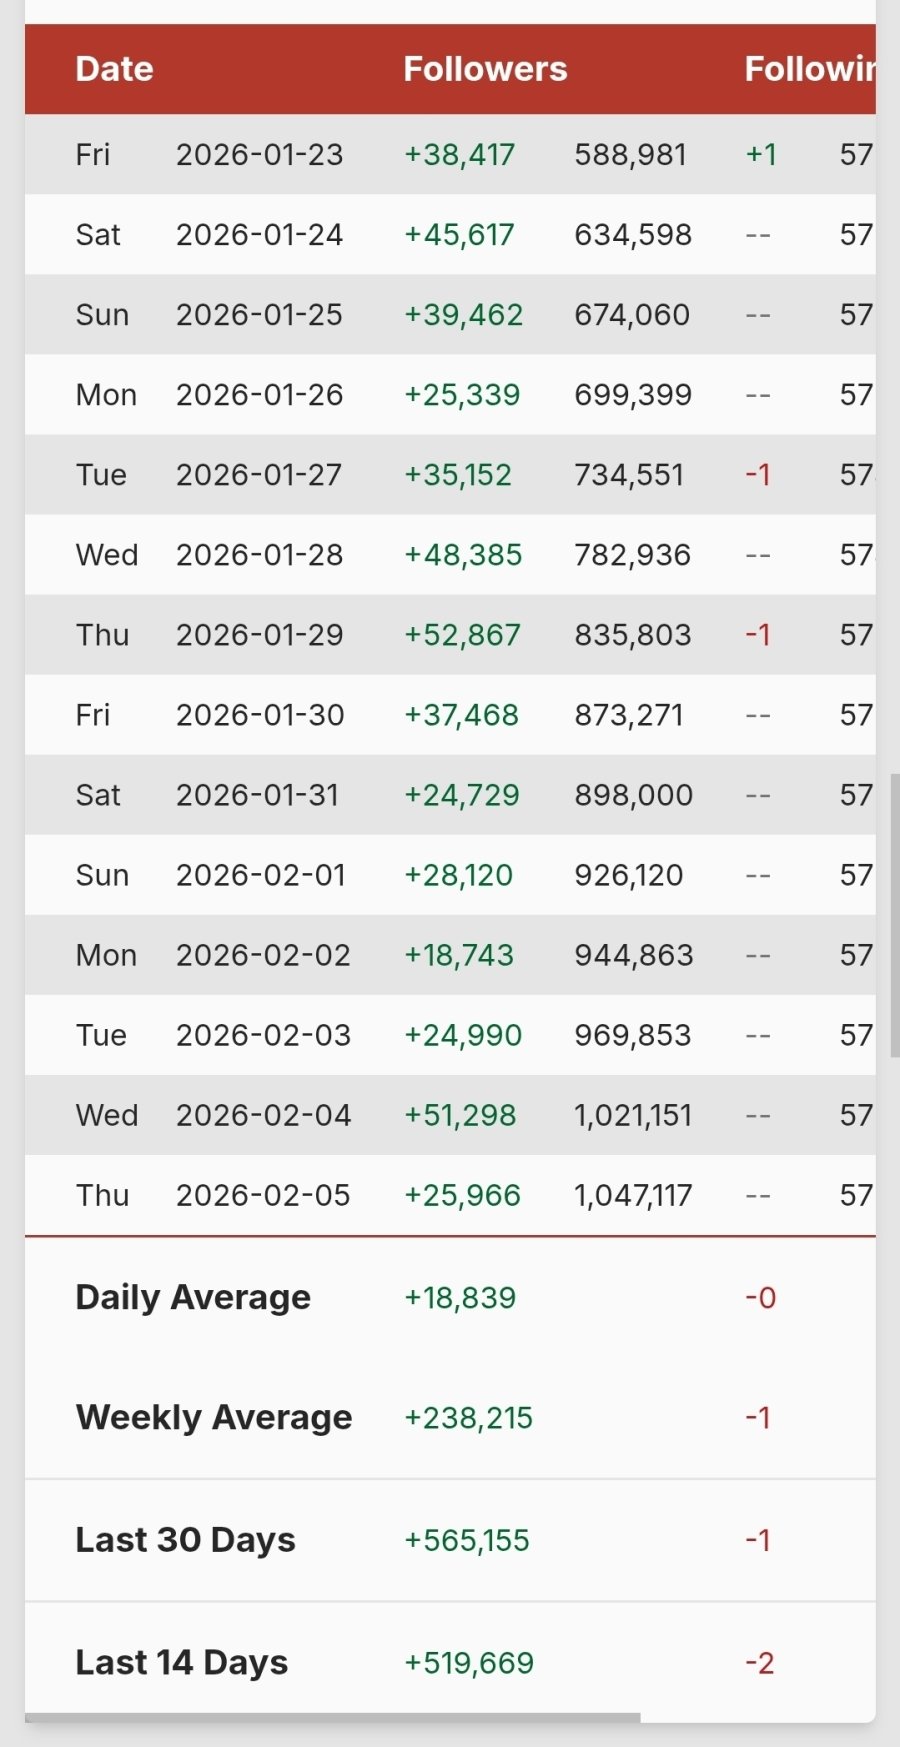
Task: Click the +18,743 follower gain value
Action: click(459, 955)
